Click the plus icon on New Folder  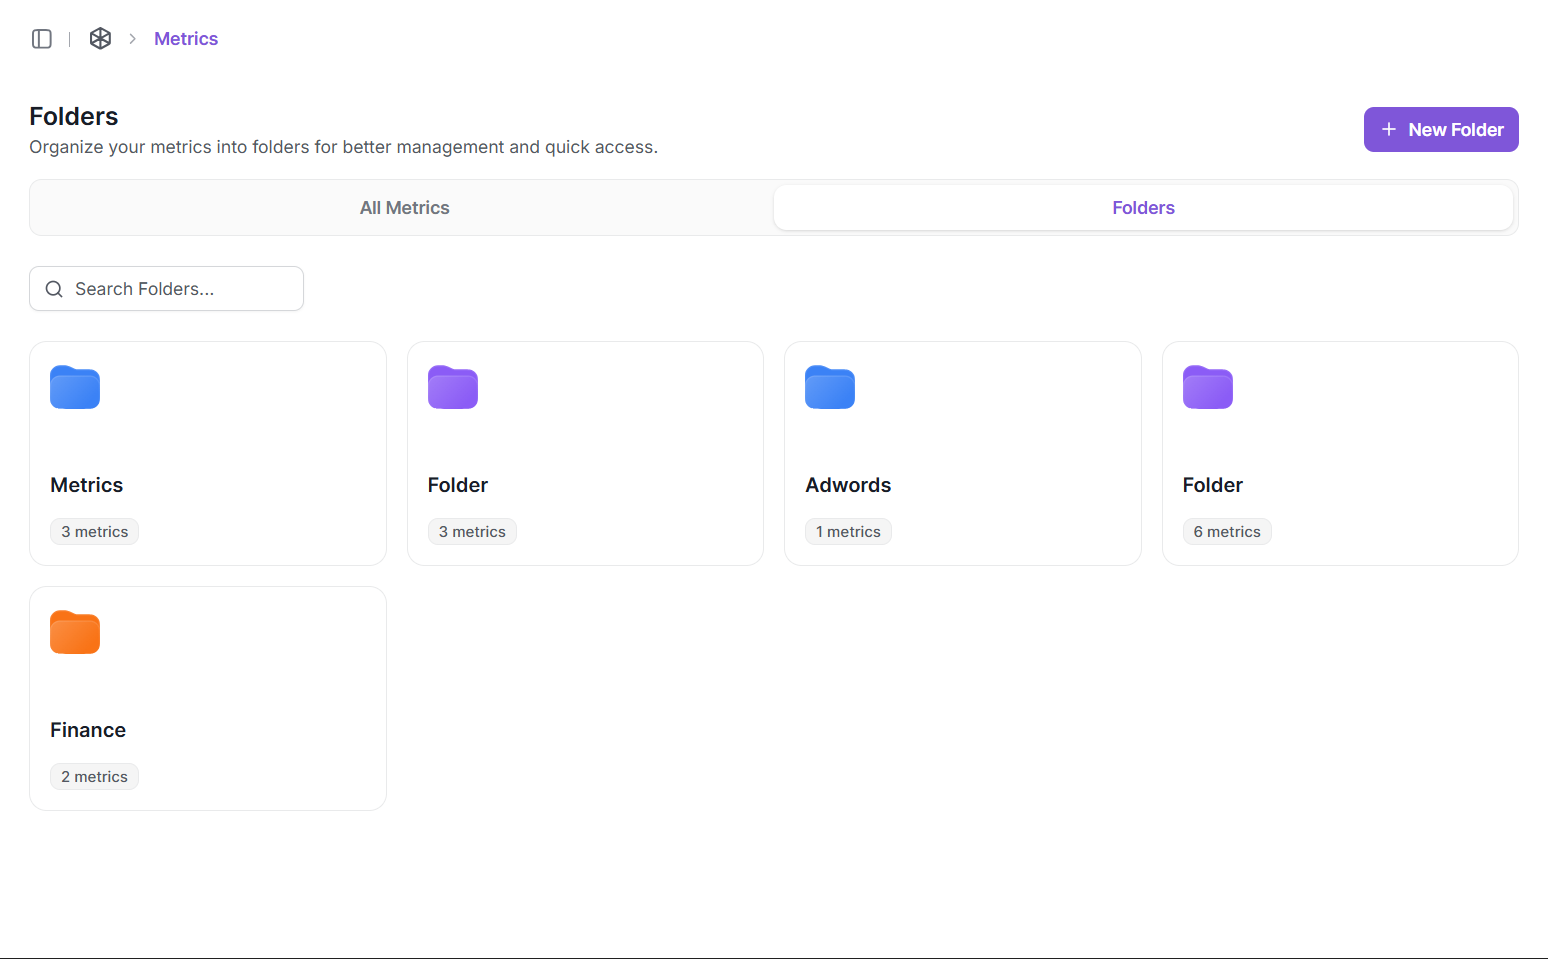click(x=1388, y=130)
